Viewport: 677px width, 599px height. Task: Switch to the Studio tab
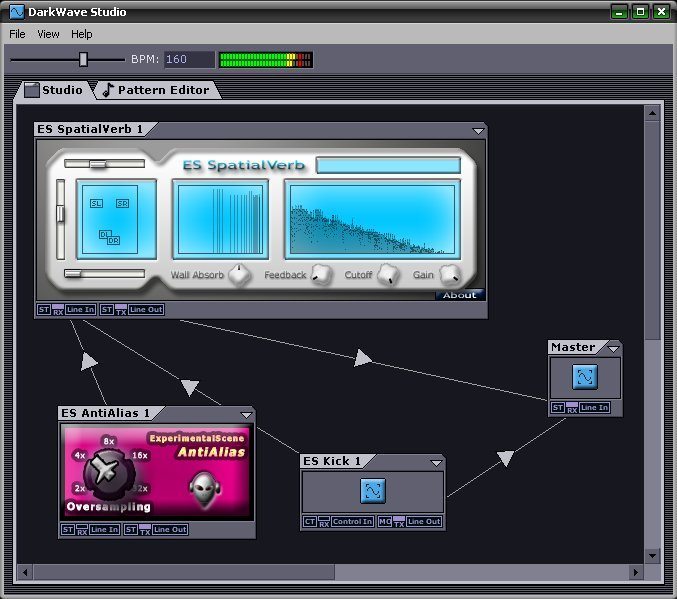54,90
